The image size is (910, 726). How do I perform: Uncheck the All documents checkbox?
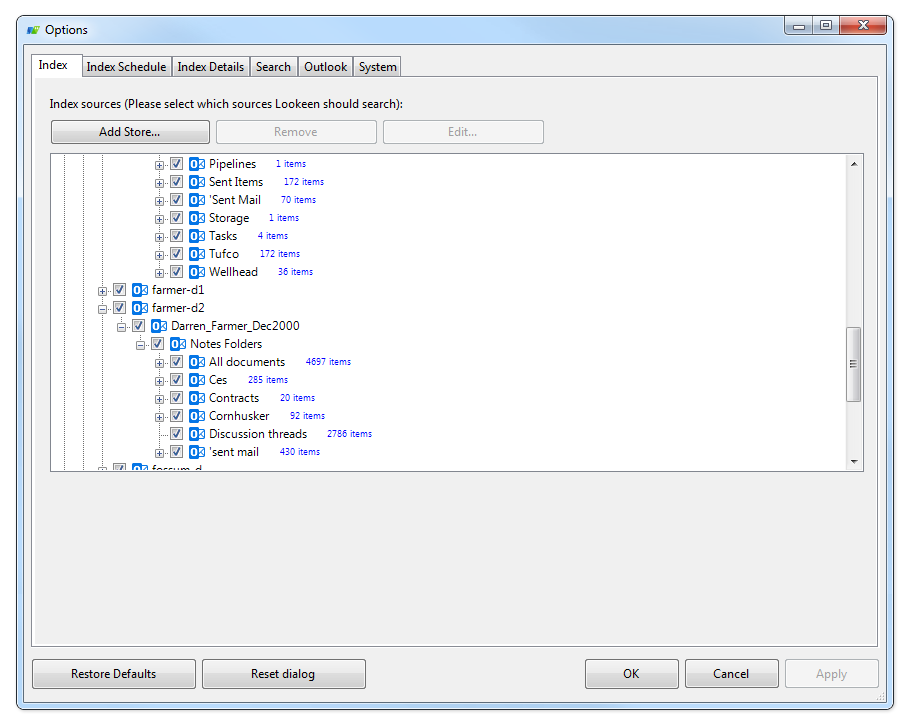click(x=177, y=362)
